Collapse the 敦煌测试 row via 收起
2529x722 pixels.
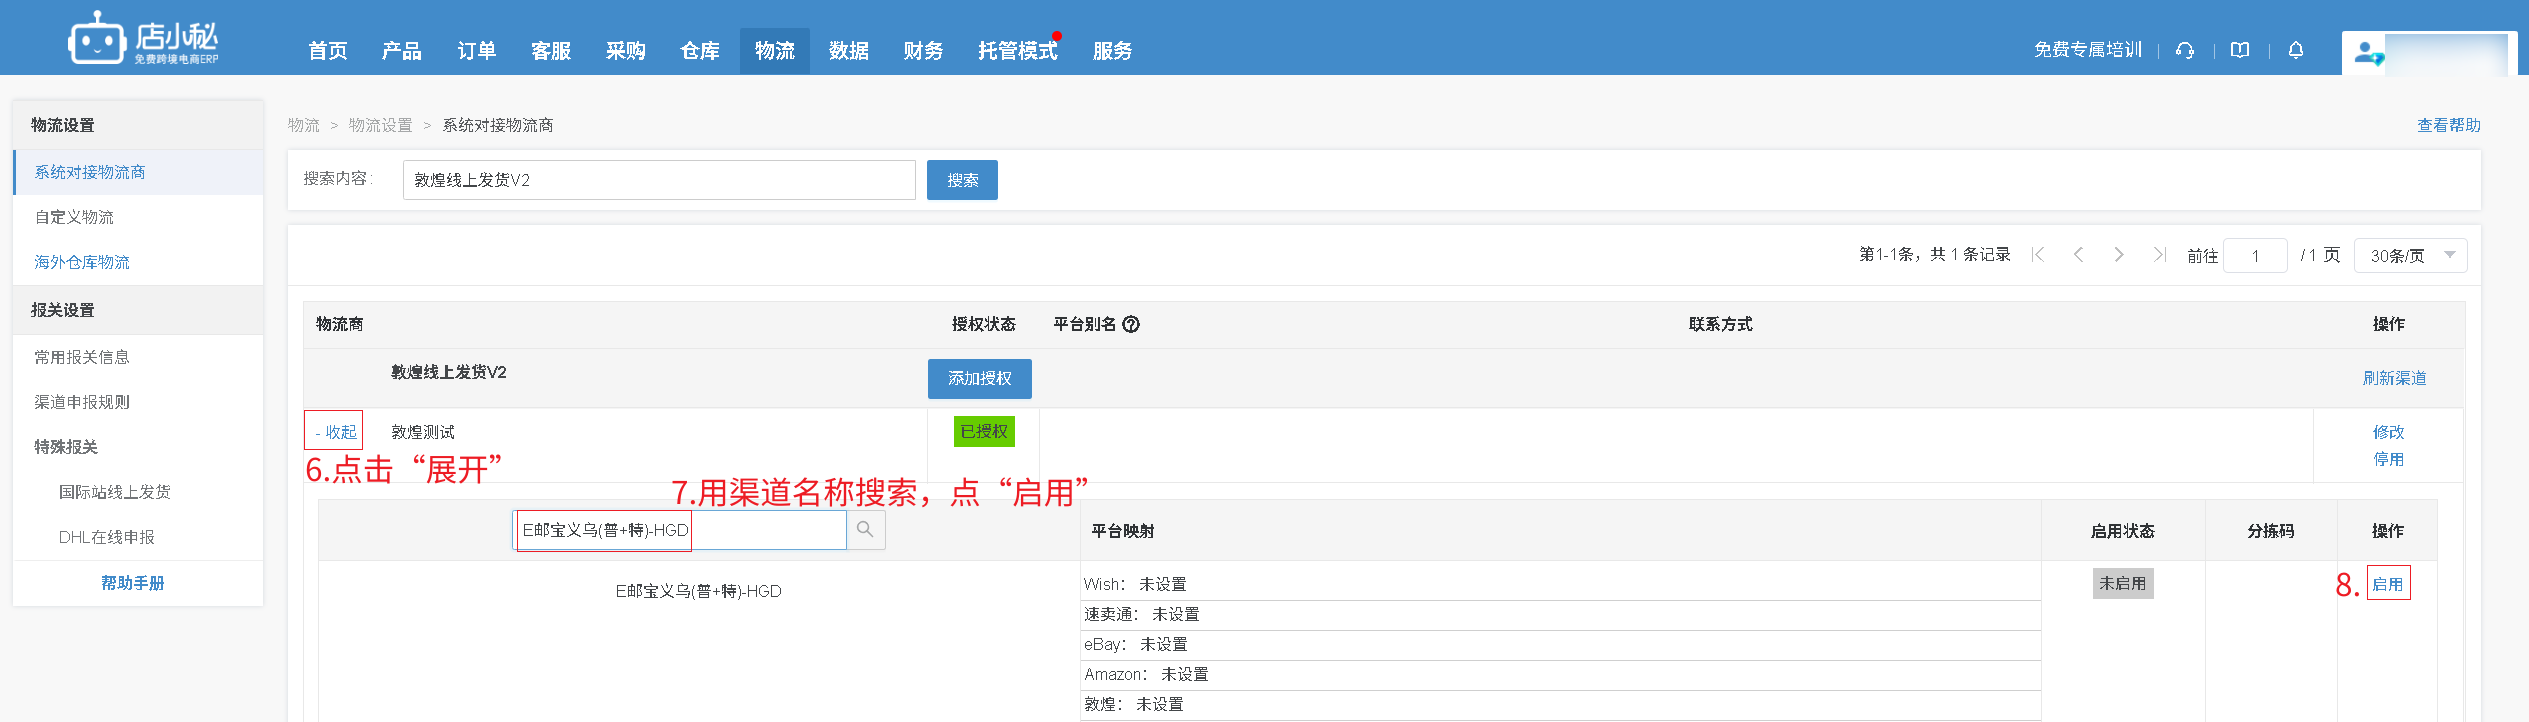[335, 432]
